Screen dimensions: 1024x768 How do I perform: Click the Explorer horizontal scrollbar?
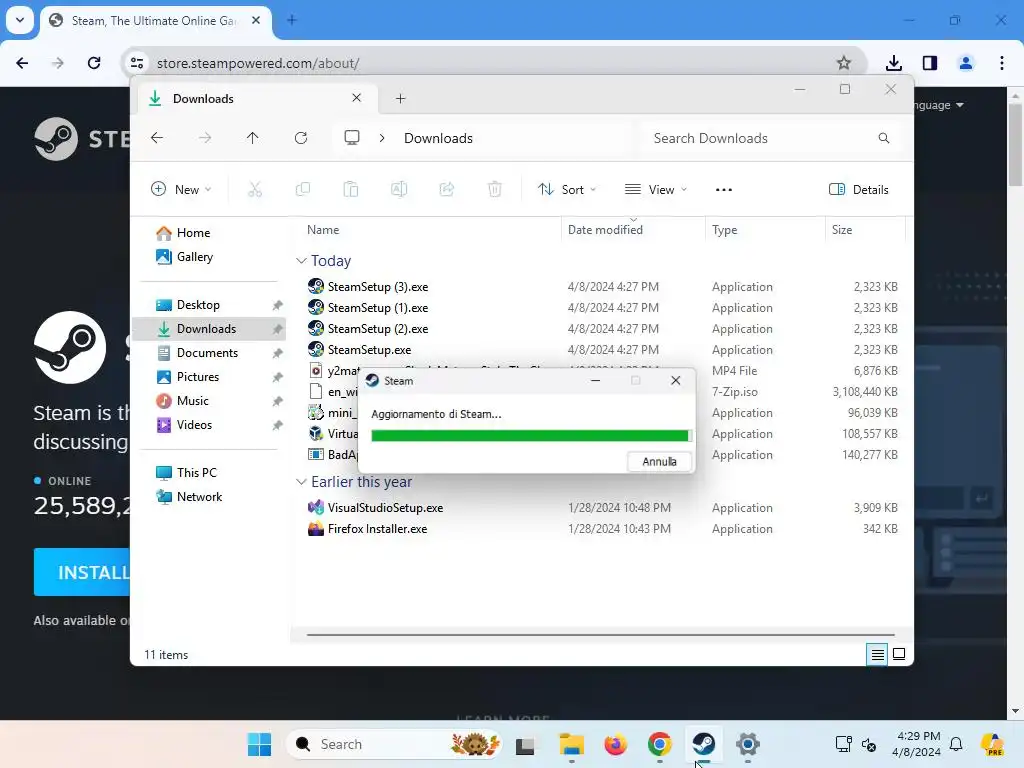600,634
